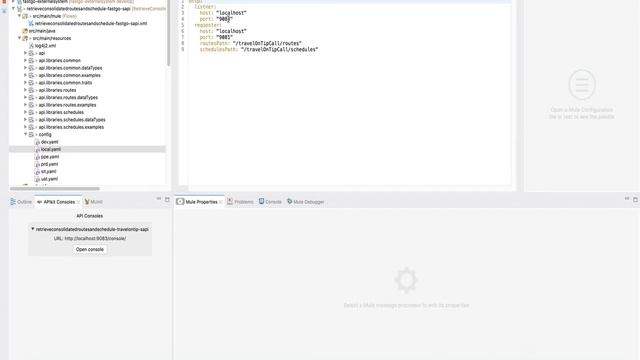This screenshot has width=640, height=360.
Task: Select the log4j2.xml file
Action: [x=45, y=46]
